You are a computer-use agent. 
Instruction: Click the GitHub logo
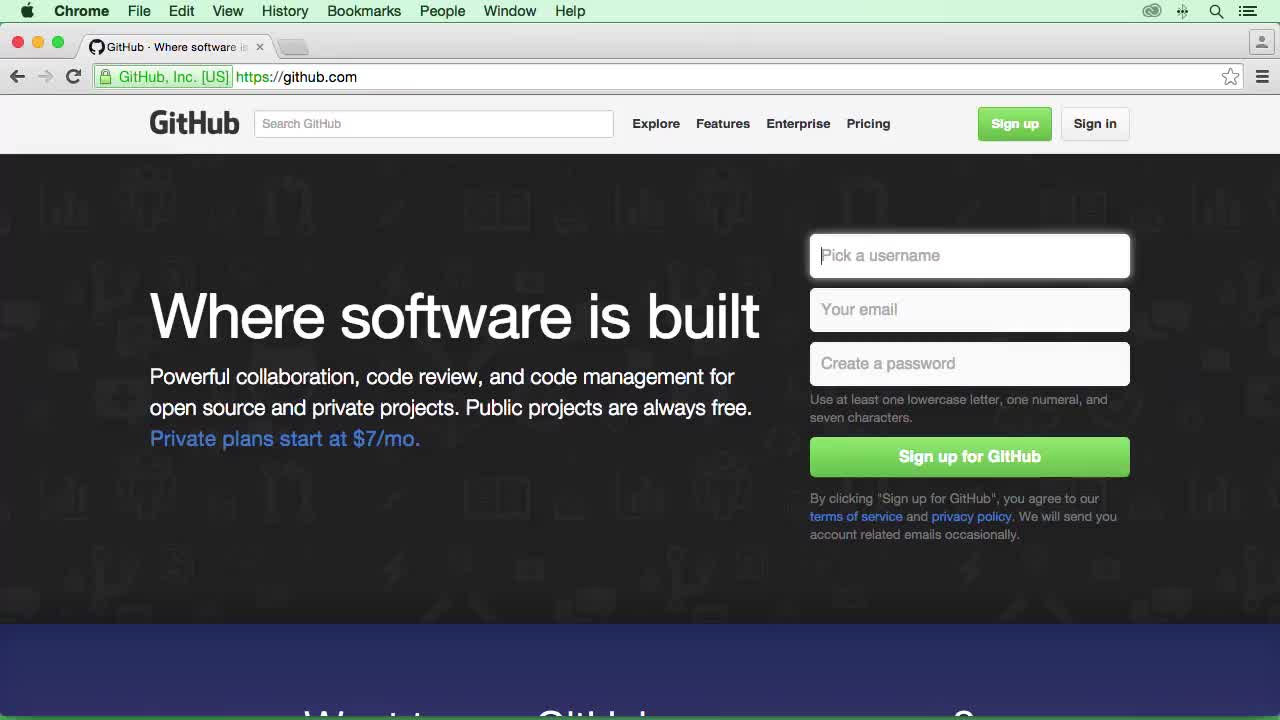point(194,123)
